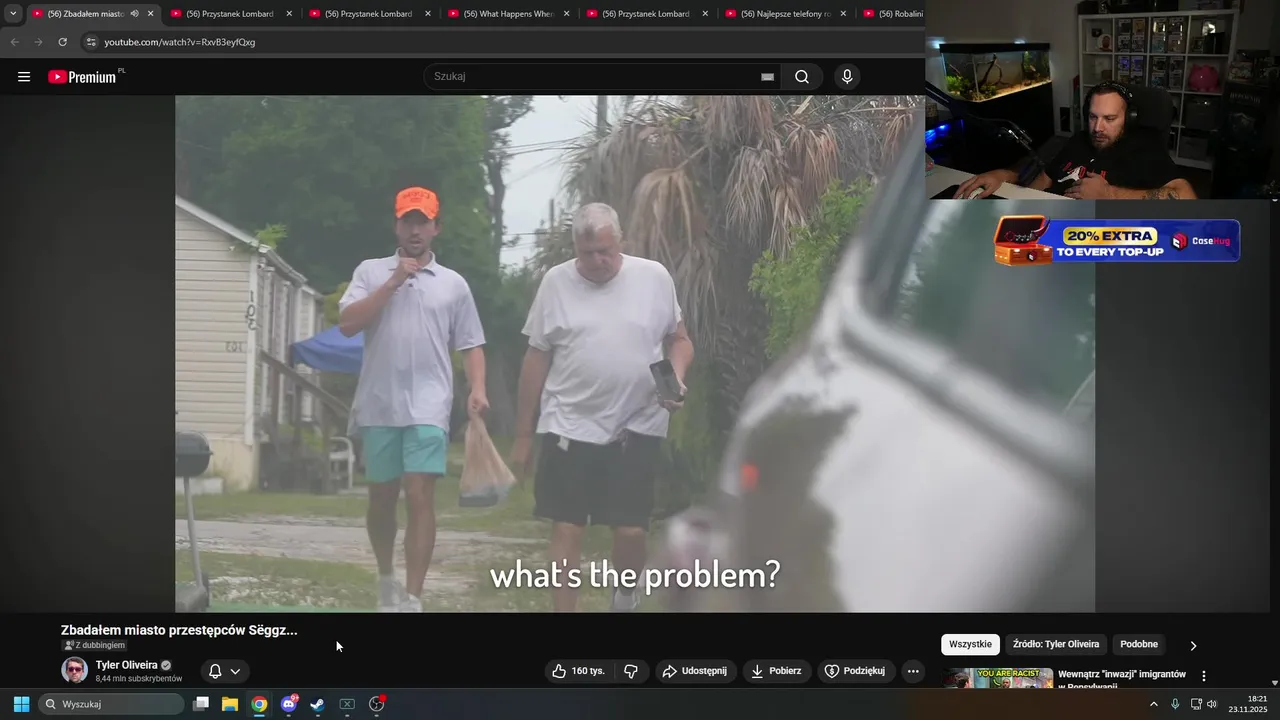This screenshot has height=720, width=1280.
Task: Close the Najlepsze telefony tab
Action: [844, 14]
